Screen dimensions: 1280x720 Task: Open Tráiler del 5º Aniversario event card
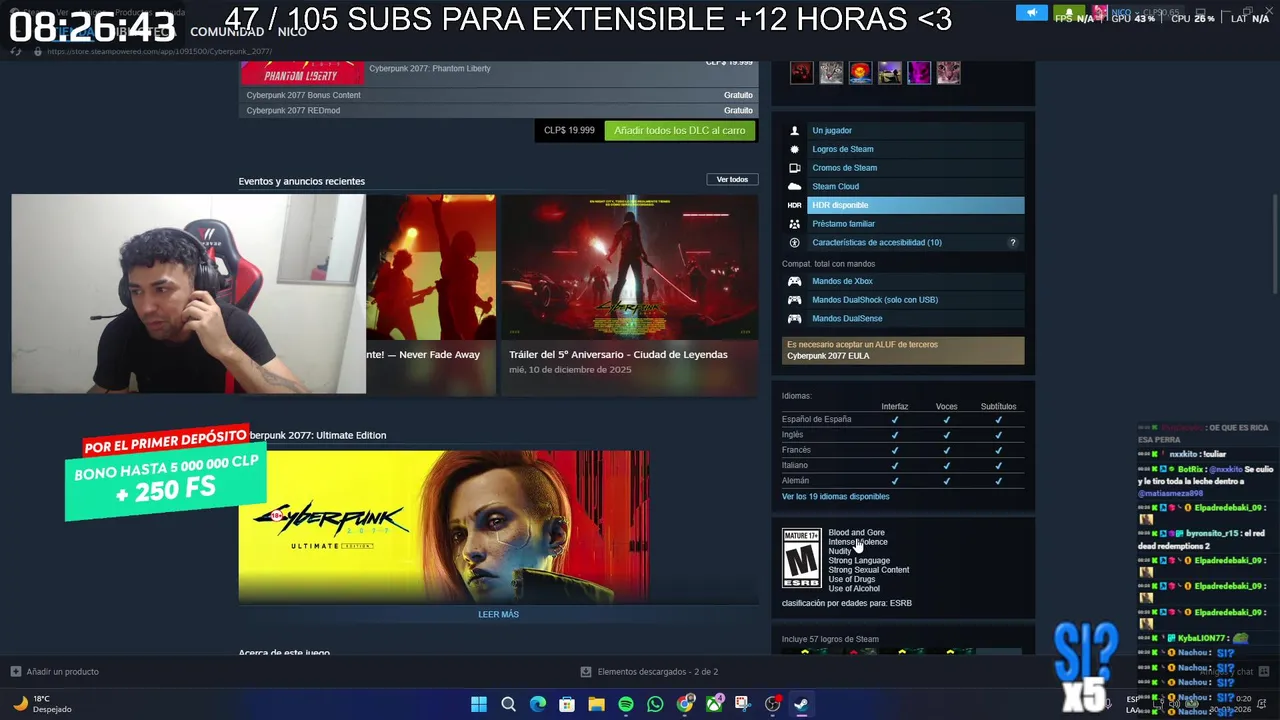(x=629, y=295)
